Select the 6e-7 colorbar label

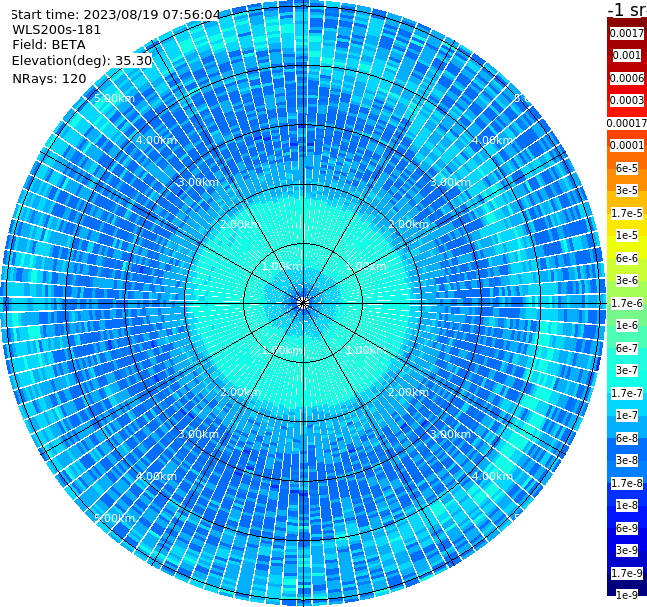point(627,348)
